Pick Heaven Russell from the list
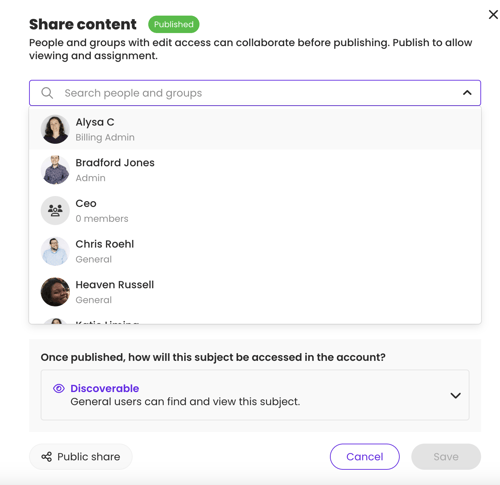This screenshot has height=485, width=500. coord(255,292)
